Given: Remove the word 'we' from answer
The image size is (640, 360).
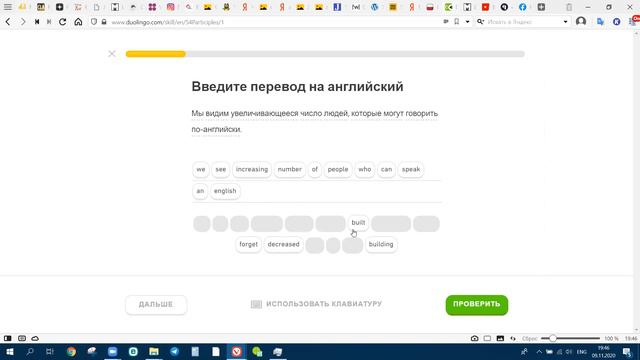Looking at the screenshot, I should tap(201, 169).
